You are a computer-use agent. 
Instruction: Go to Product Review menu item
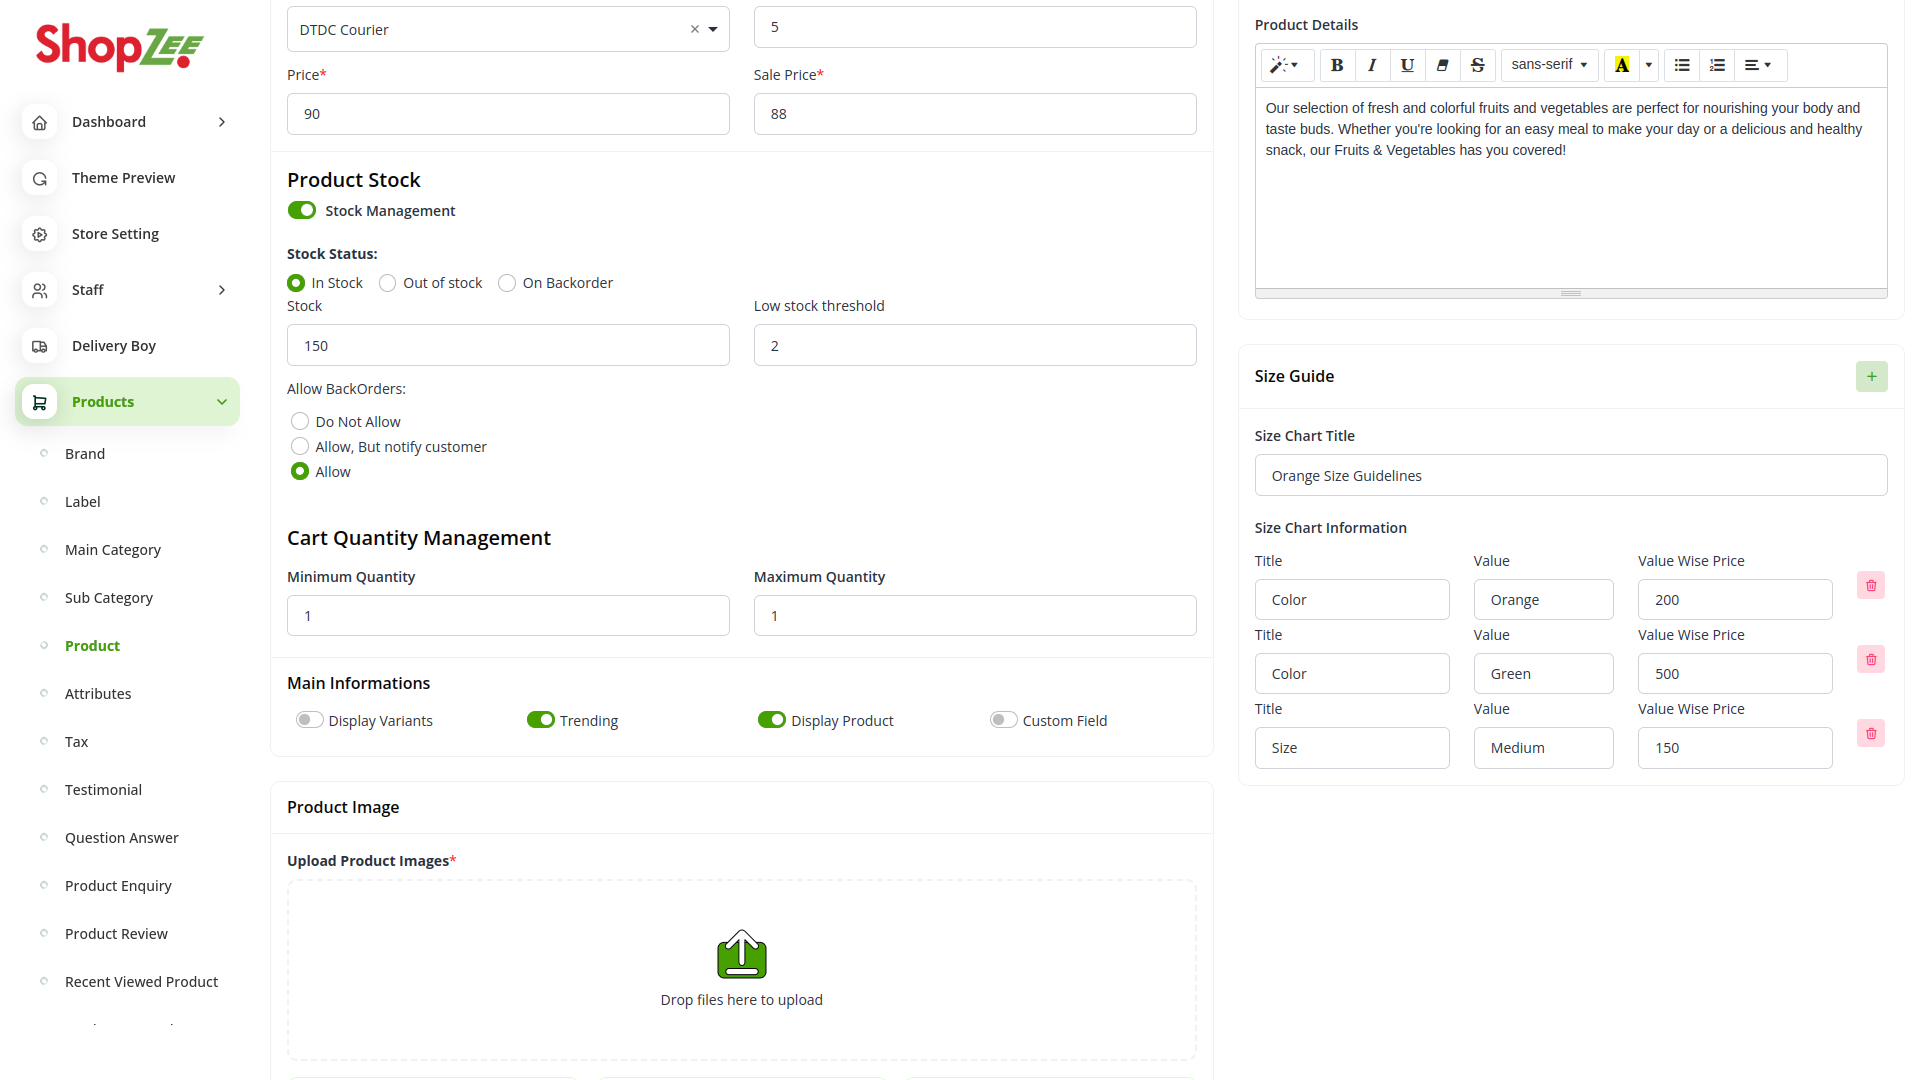[x=116, y=934]
